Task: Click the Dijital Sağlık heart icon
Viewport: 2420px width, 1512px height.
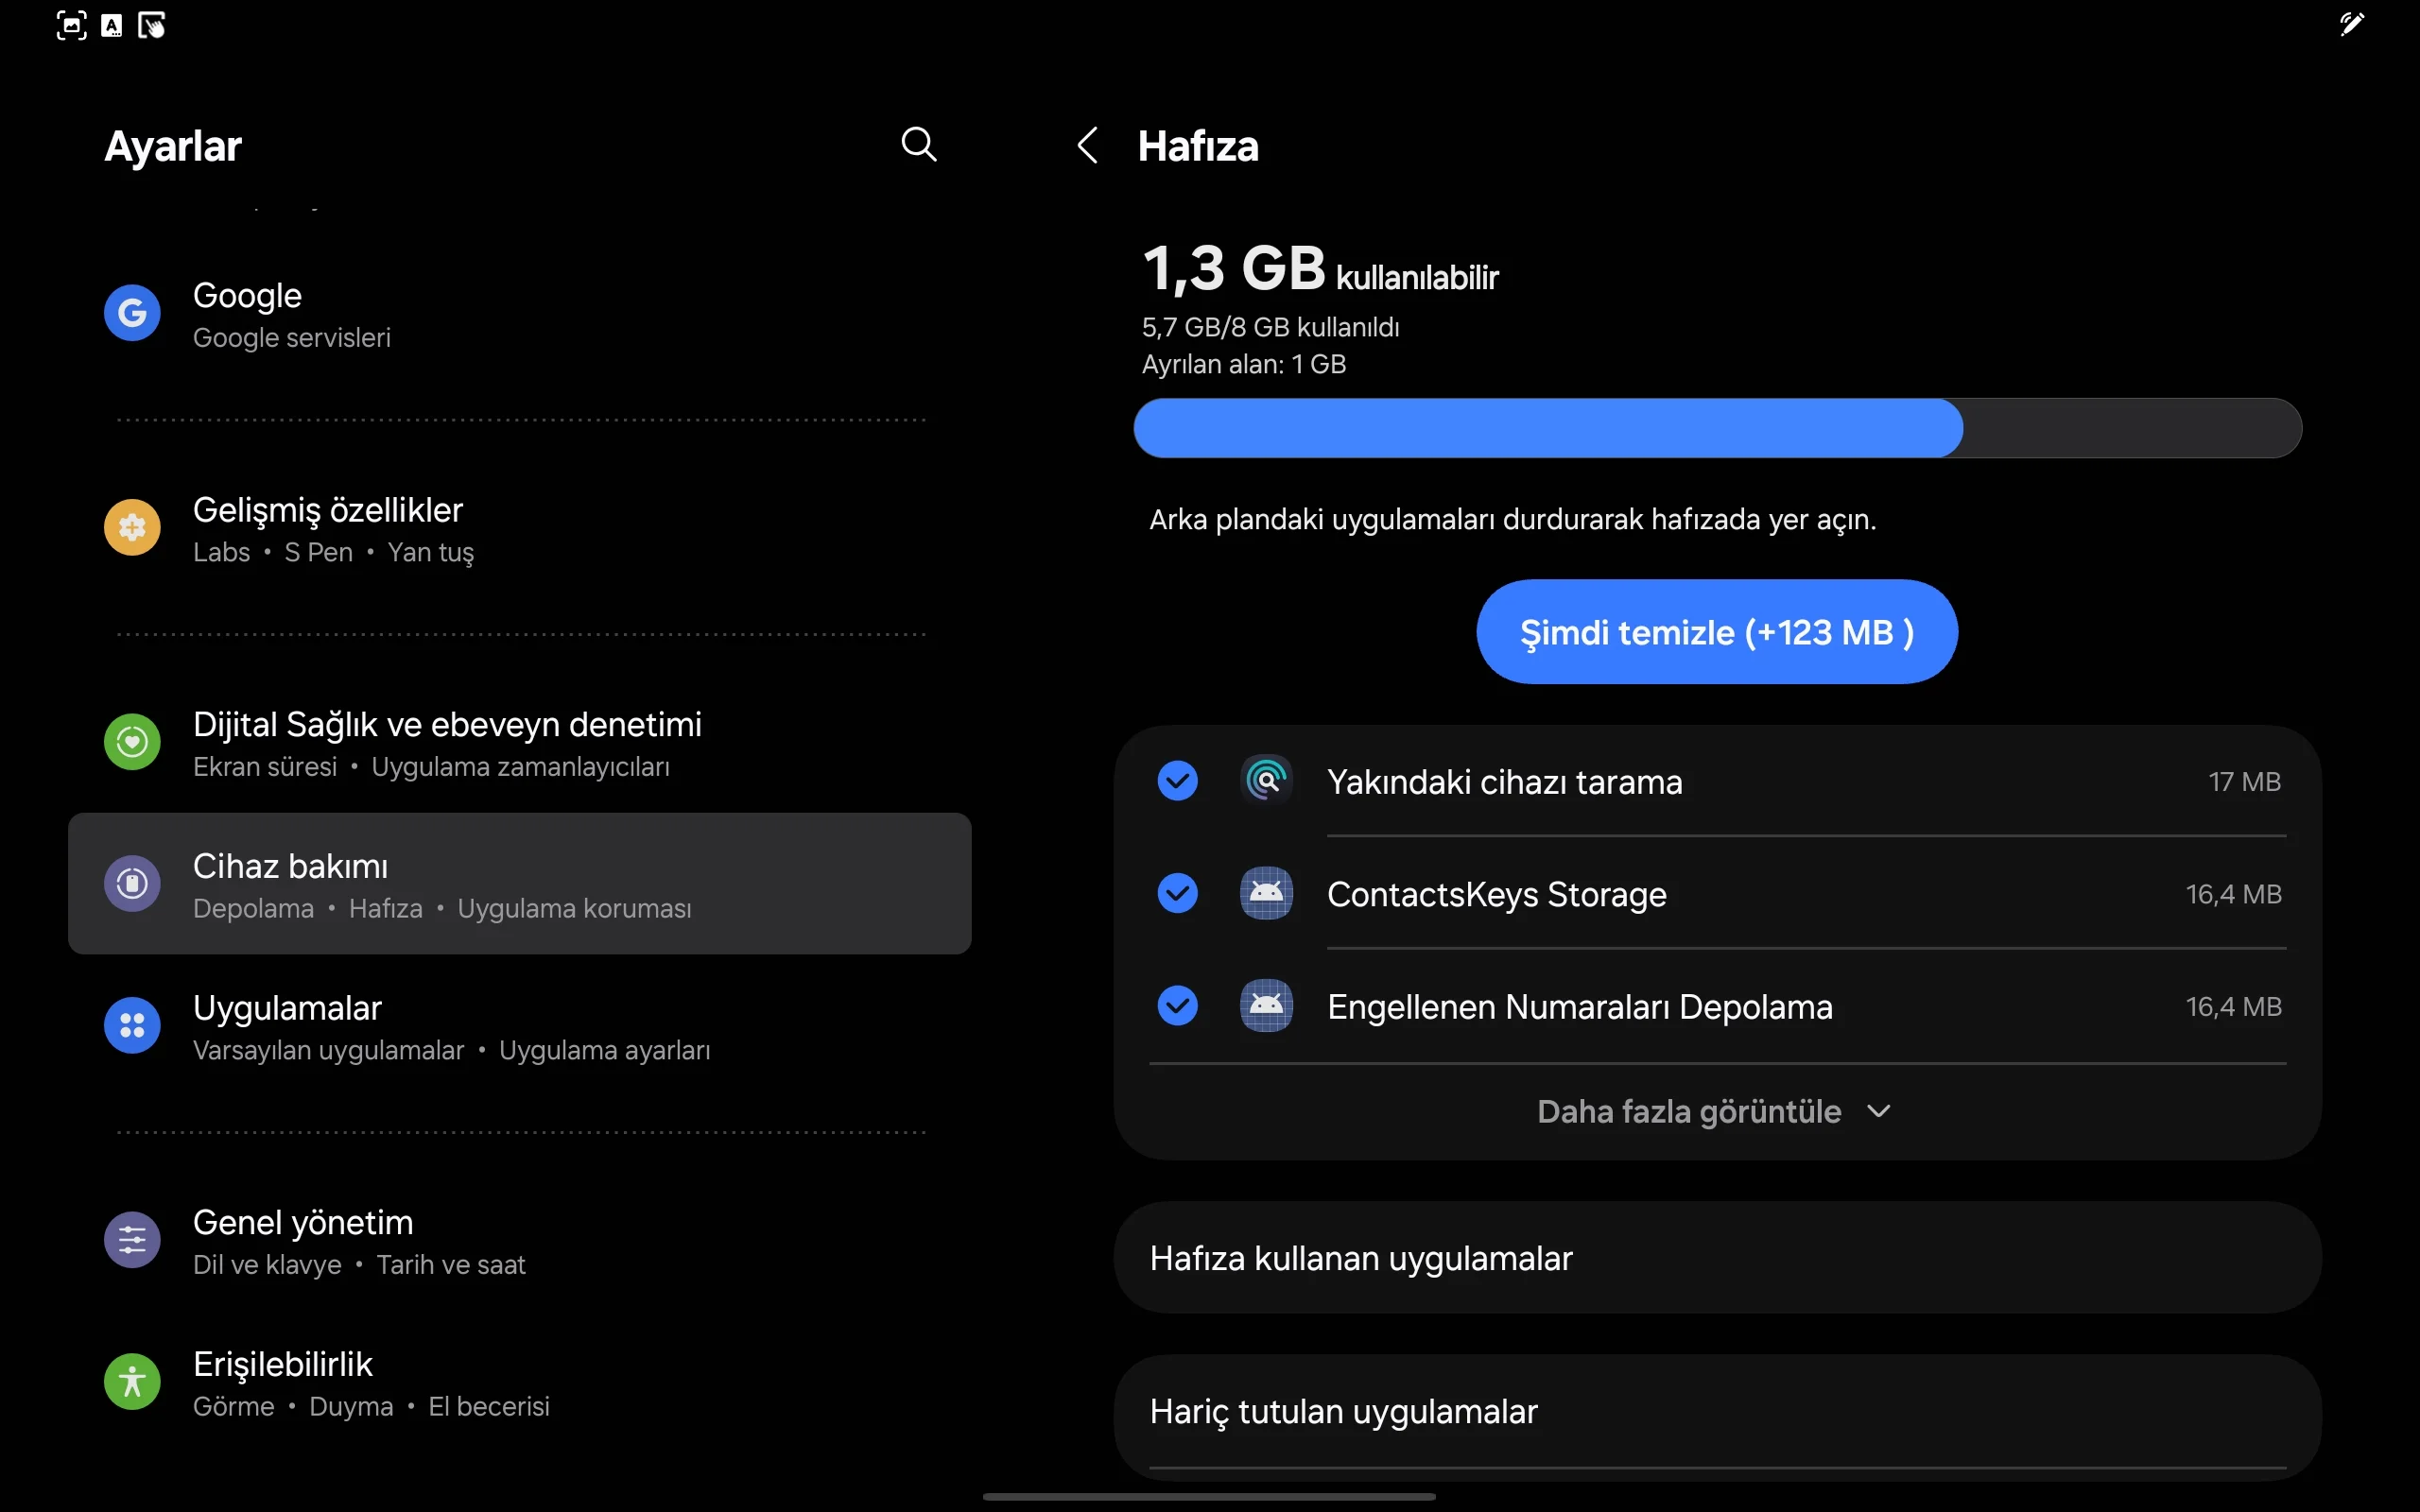Action: 131,741
